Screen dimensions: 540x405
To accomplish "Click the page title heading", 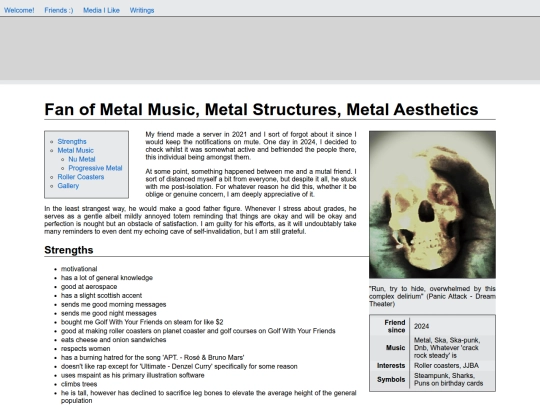I will tap(261, 110).
